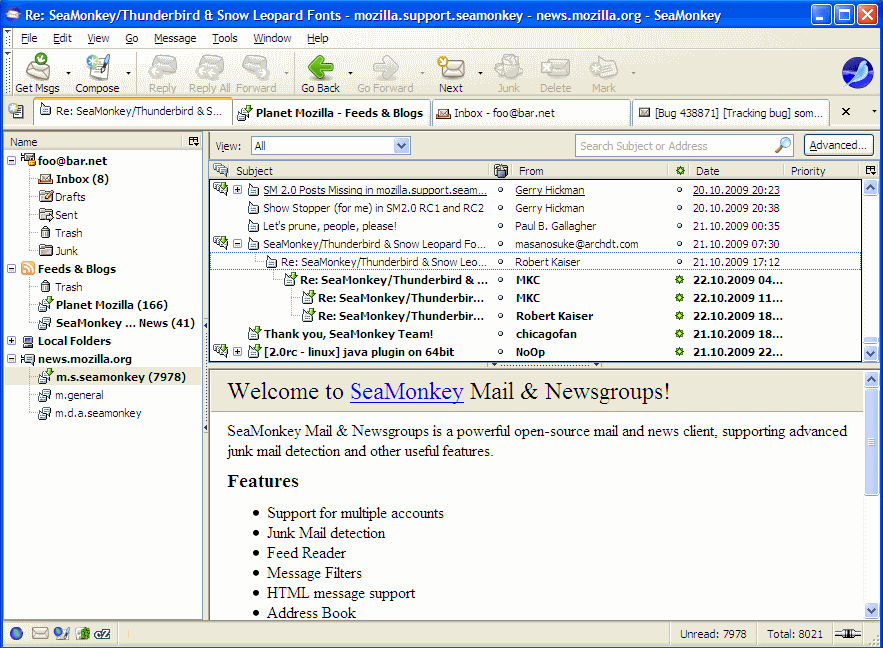
Task: Collapse the SeaMonkey/Thunderbird Snow Leopard thread
Action: 238,244
